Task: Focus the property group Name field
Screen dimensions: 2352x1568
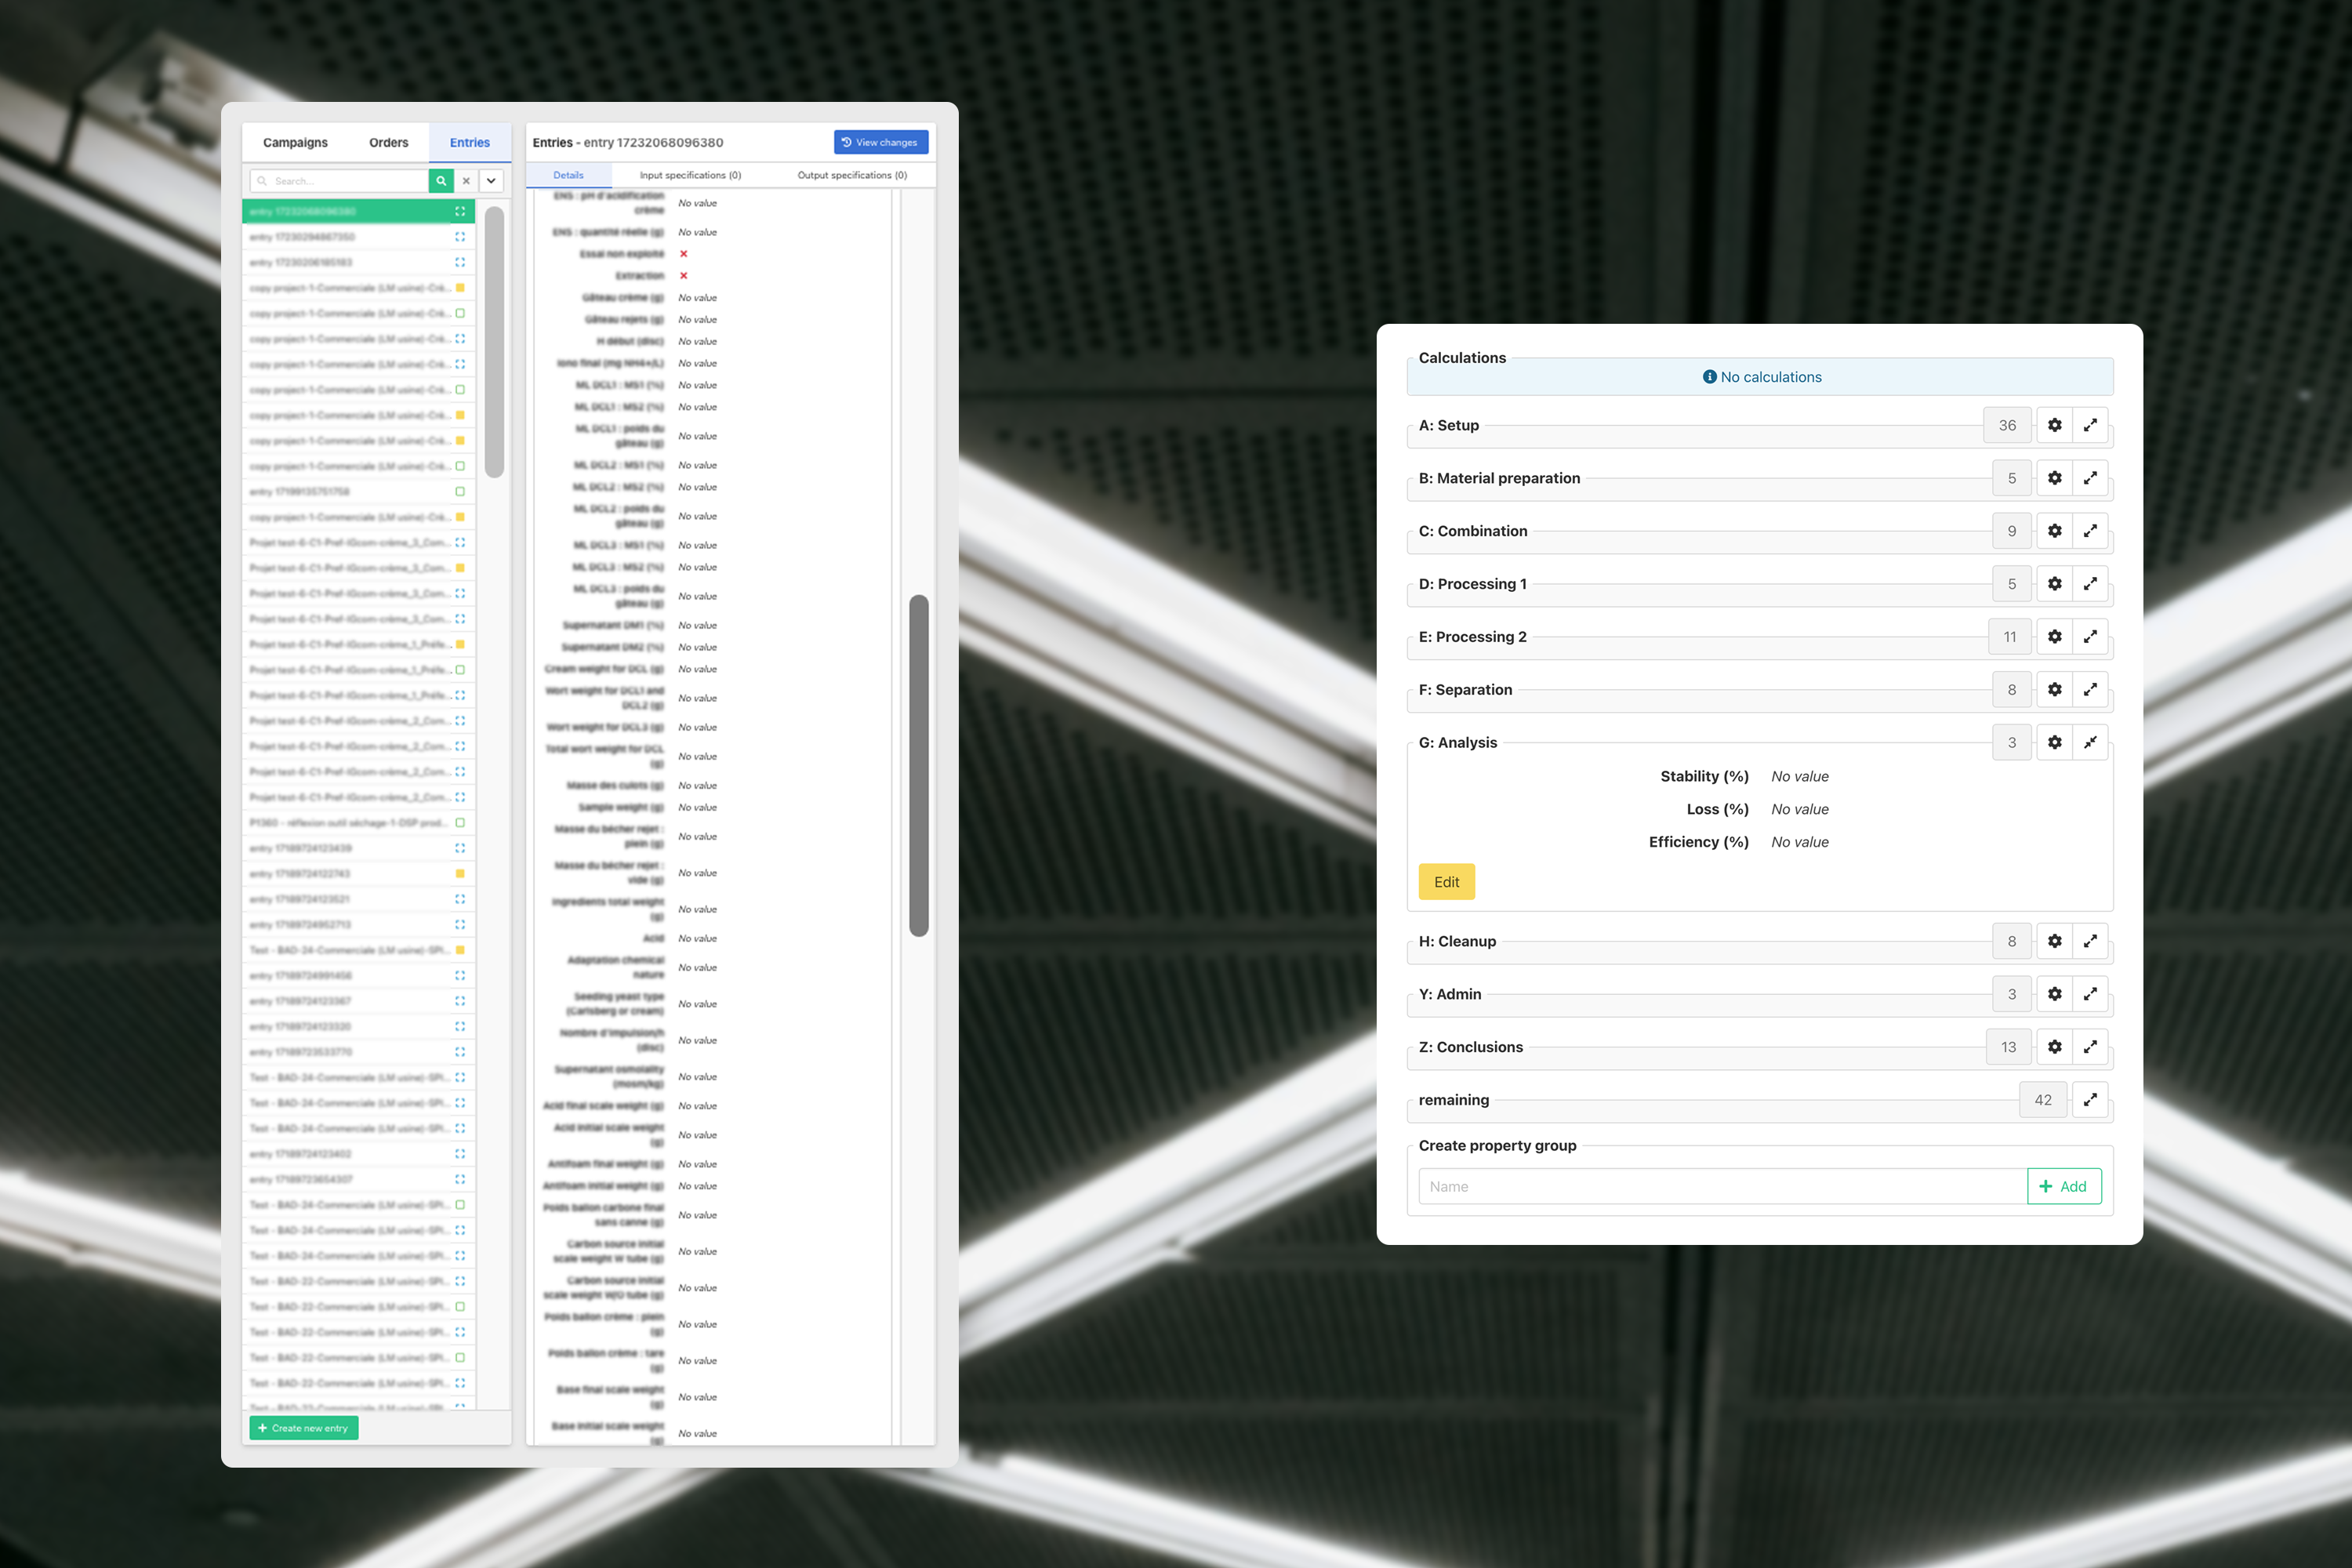Action: pyautogui.click(x=1723, y=1186)
